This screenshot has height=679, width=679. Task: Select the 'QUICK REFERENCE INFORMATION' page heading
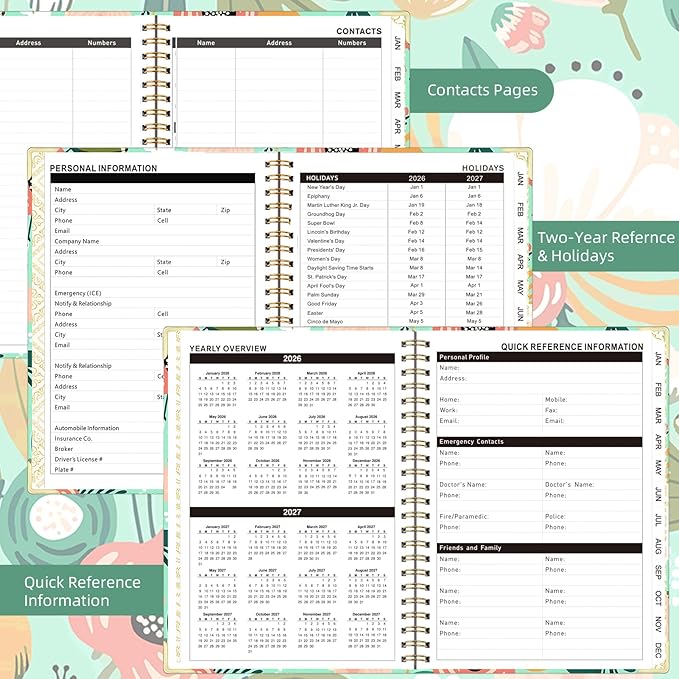click(572, 347)
